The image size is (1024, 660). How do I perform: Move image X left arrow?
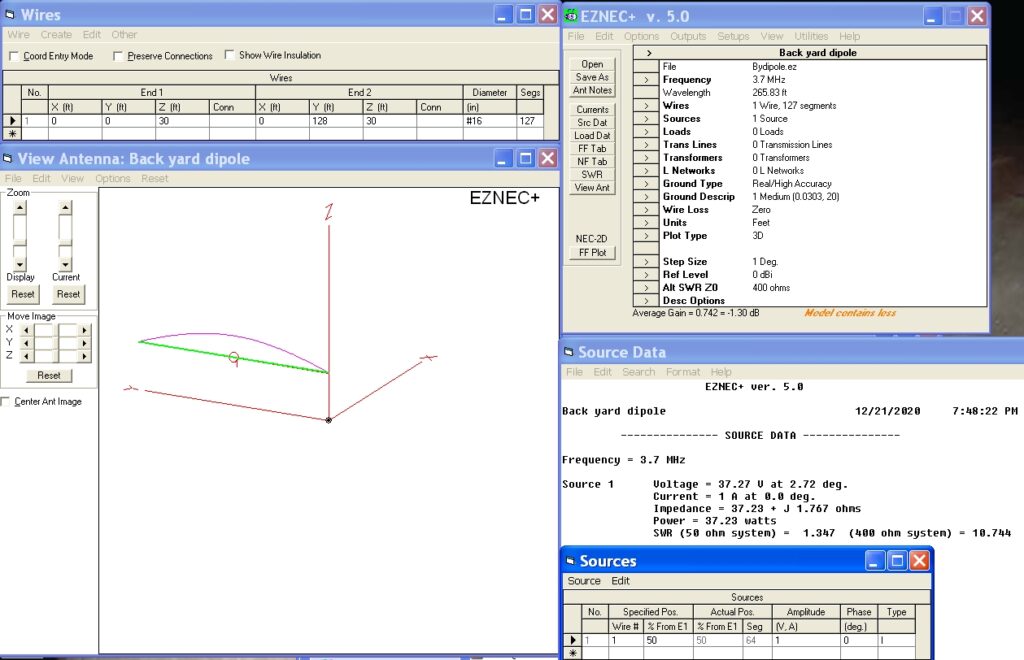click(26, 330)
